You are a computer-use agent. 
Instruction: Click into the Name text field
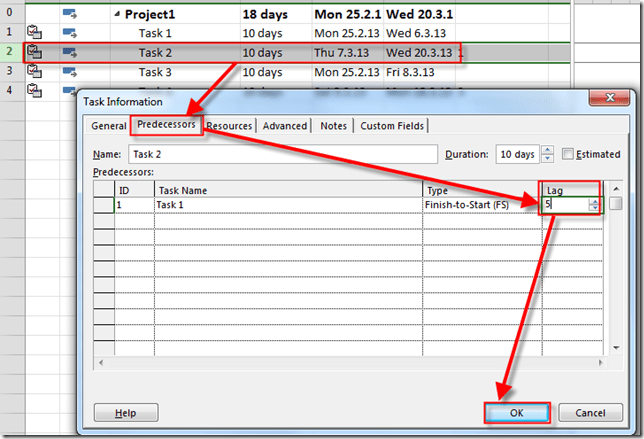coord(280,154)
